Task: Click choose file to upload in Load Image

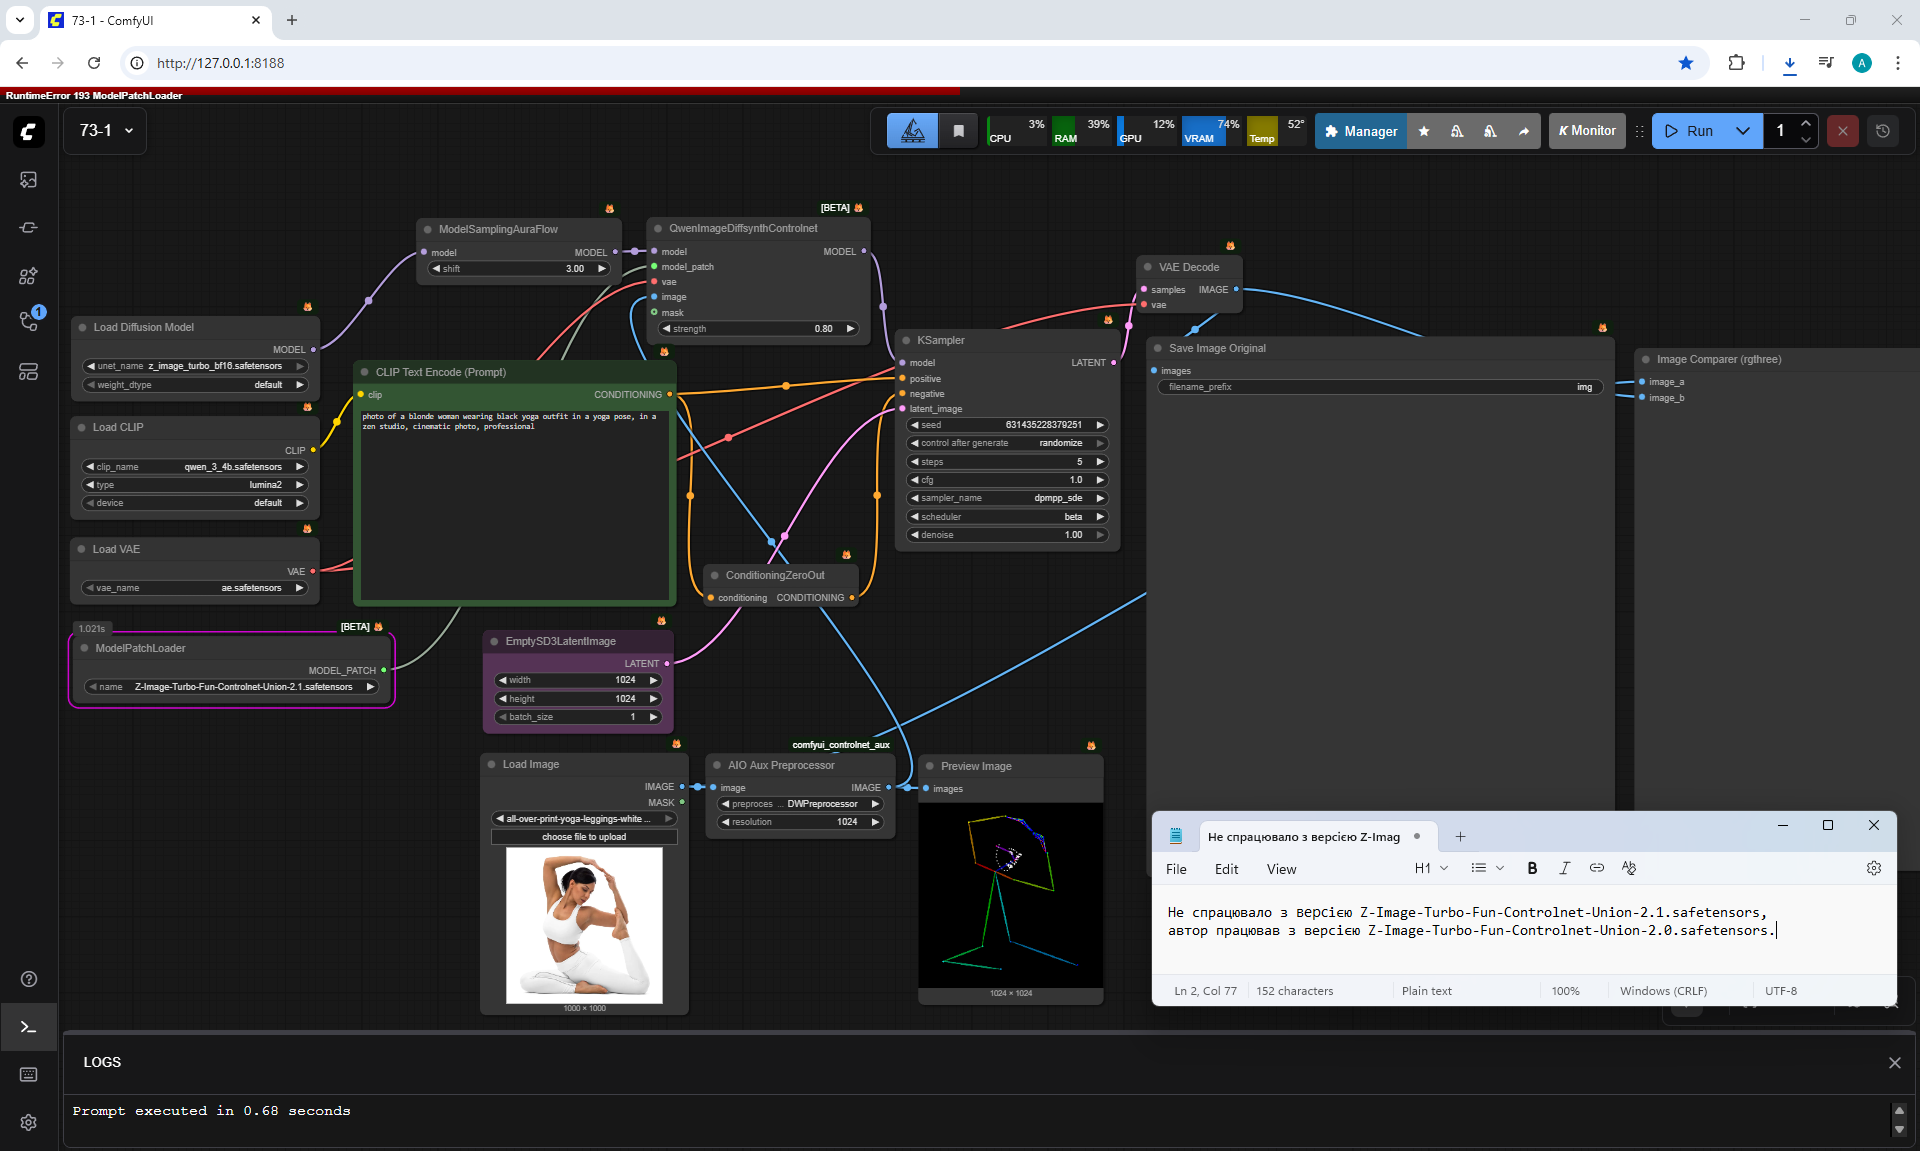Action: (x=584, y=837)
